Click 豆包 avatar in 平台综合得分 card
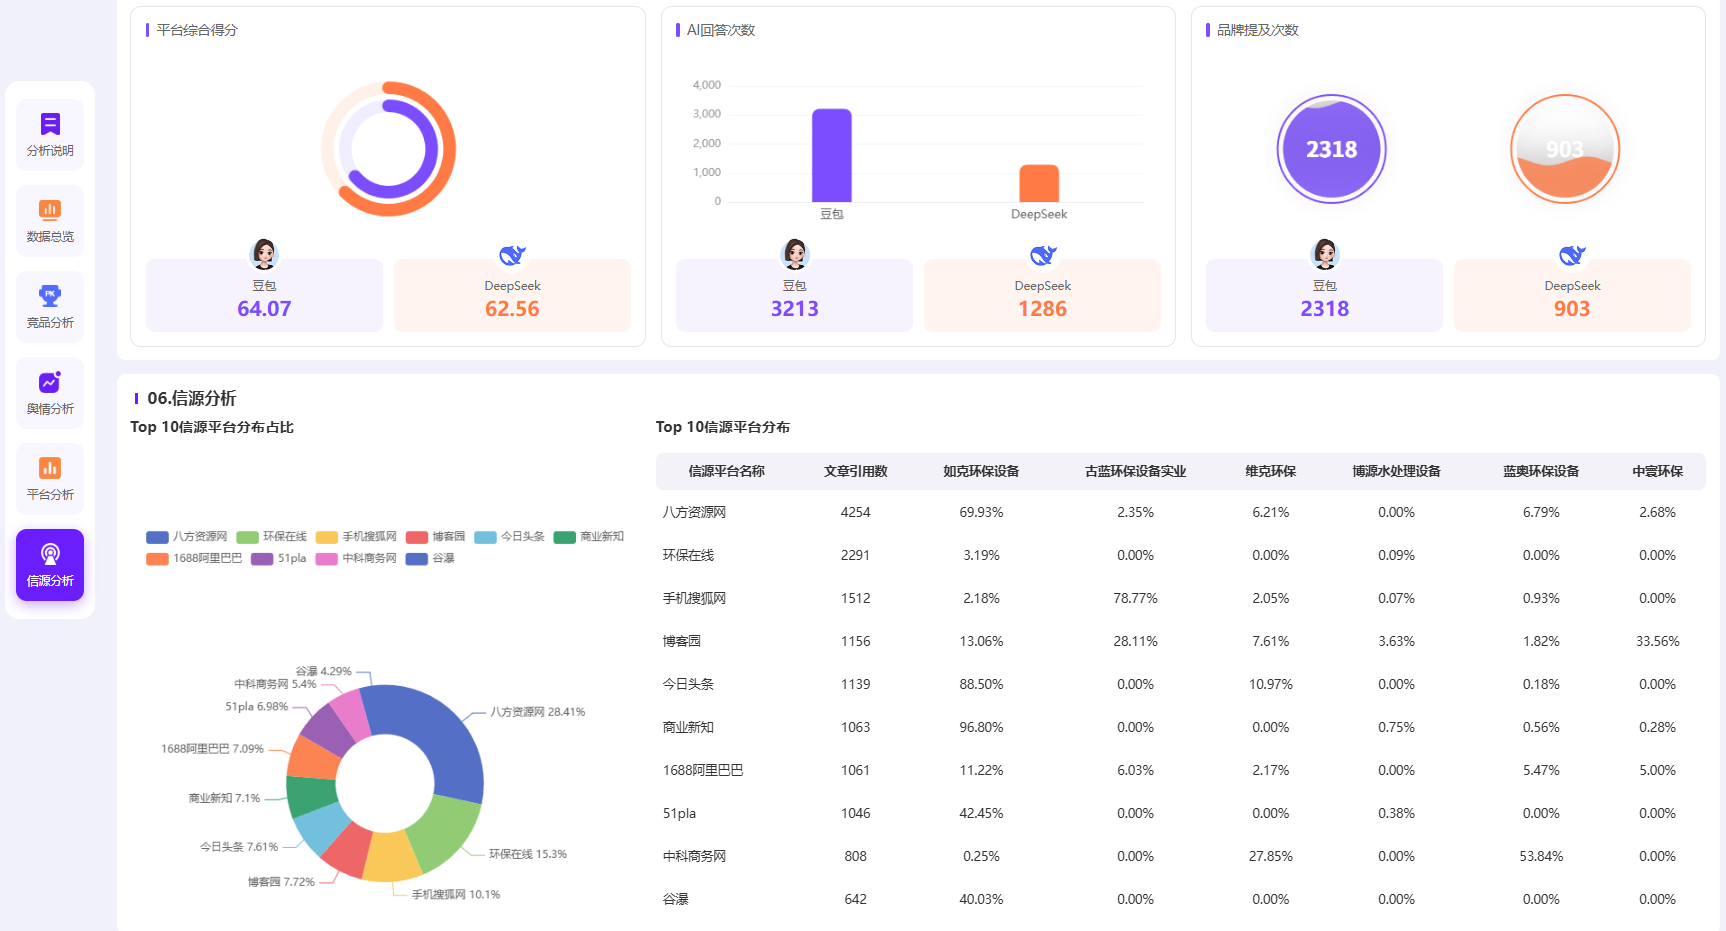 (x=264, y=254)
